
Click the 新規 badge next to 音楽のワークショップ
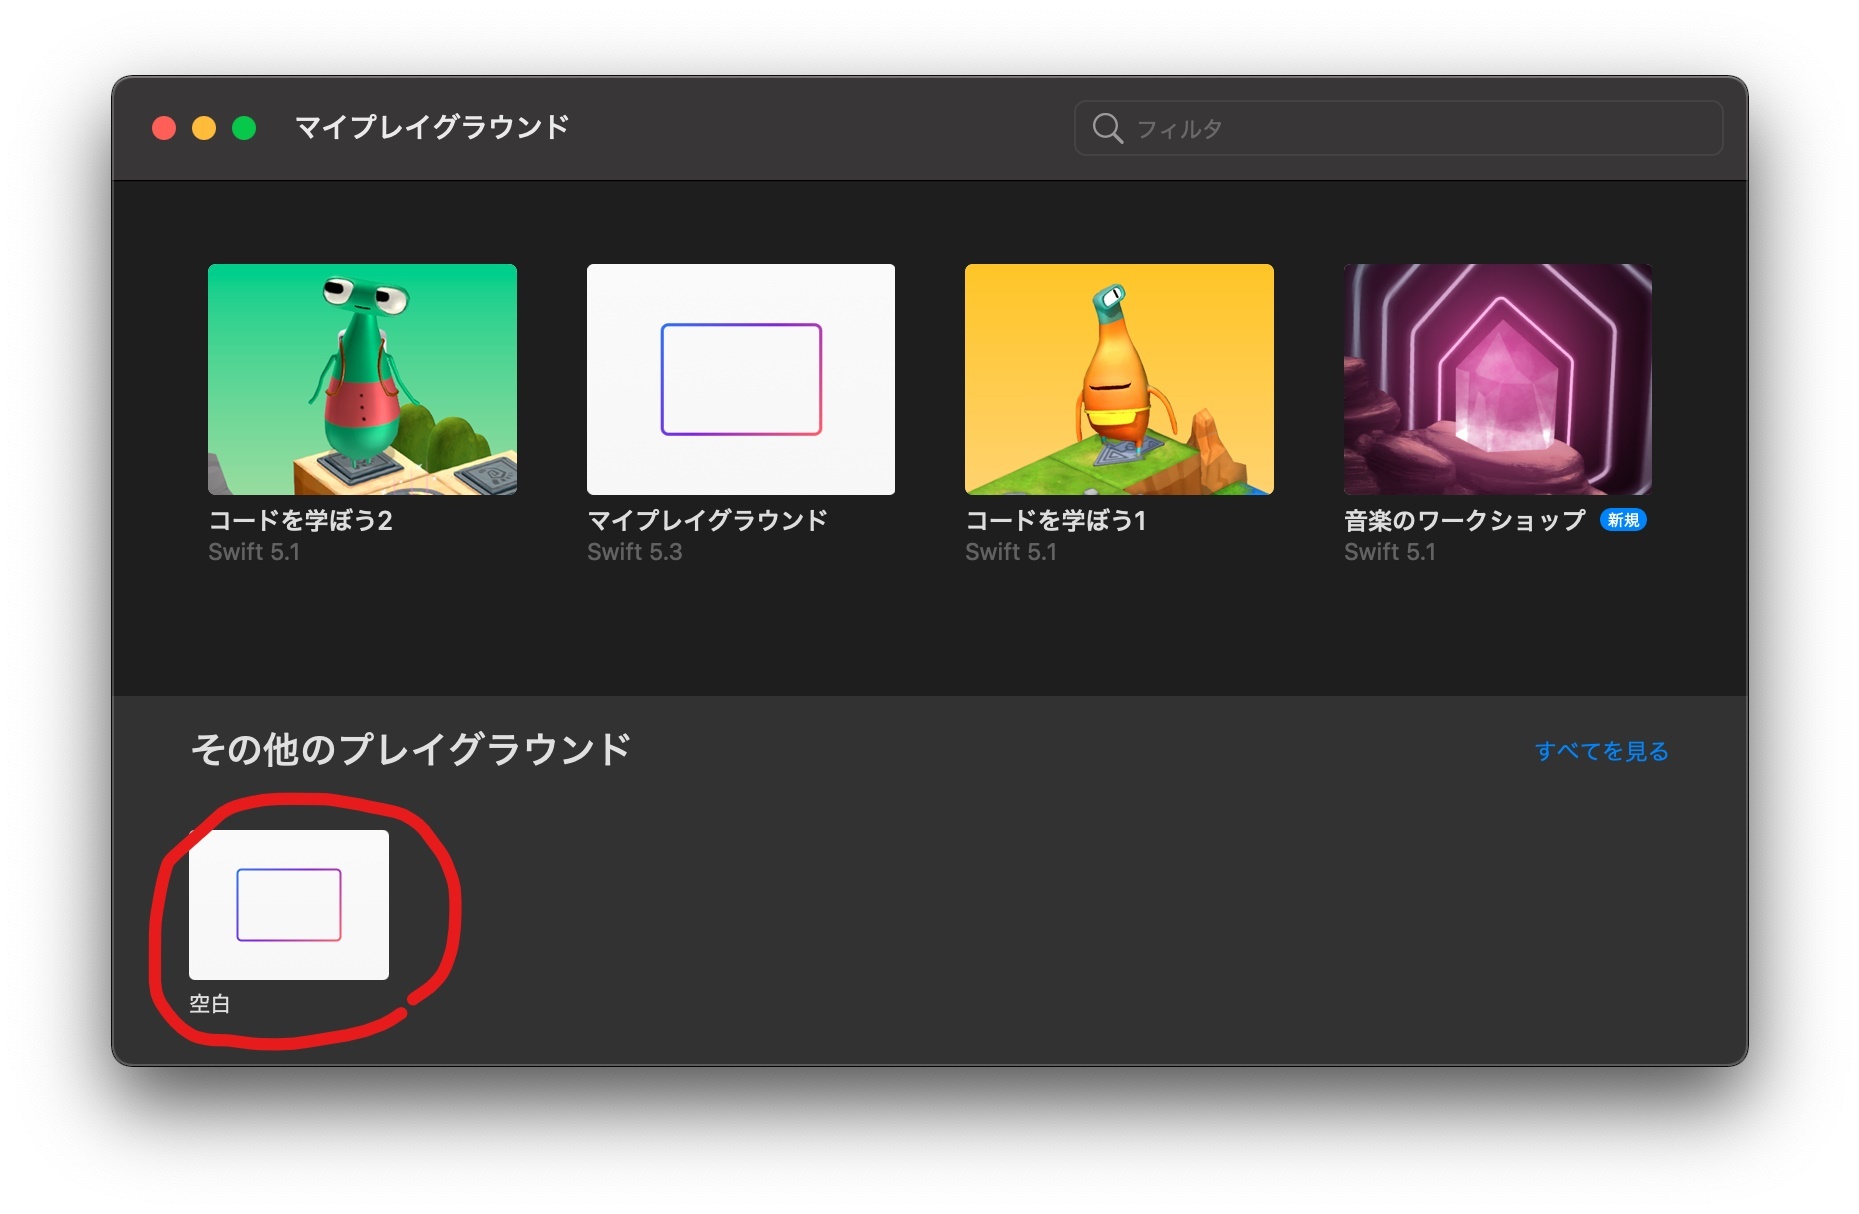(1623, 520)
